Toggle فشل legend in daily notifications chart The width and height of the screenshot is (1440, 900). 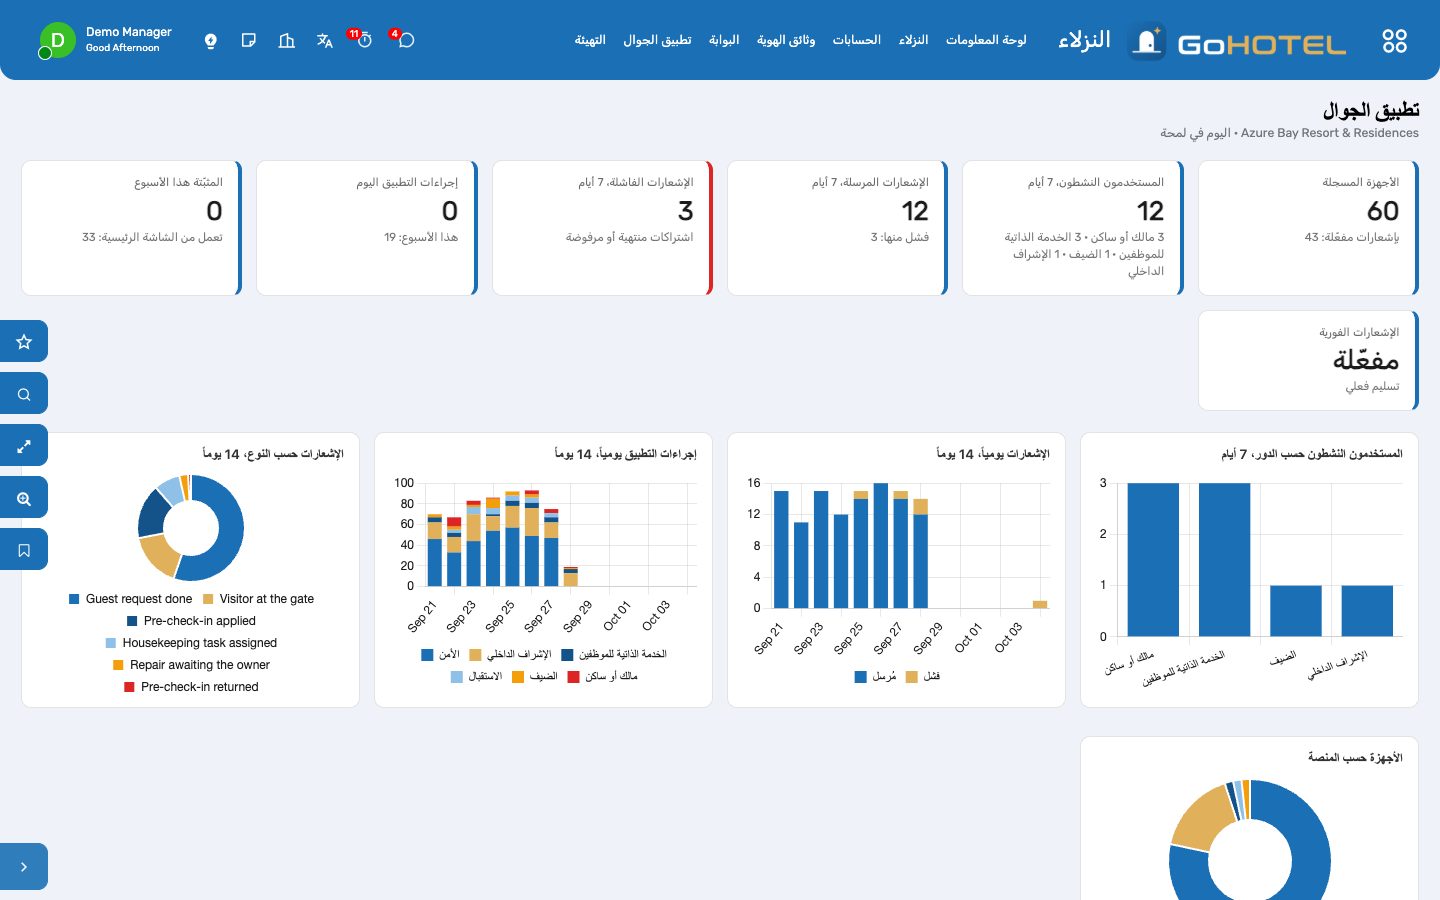click(x=923, y=677)
